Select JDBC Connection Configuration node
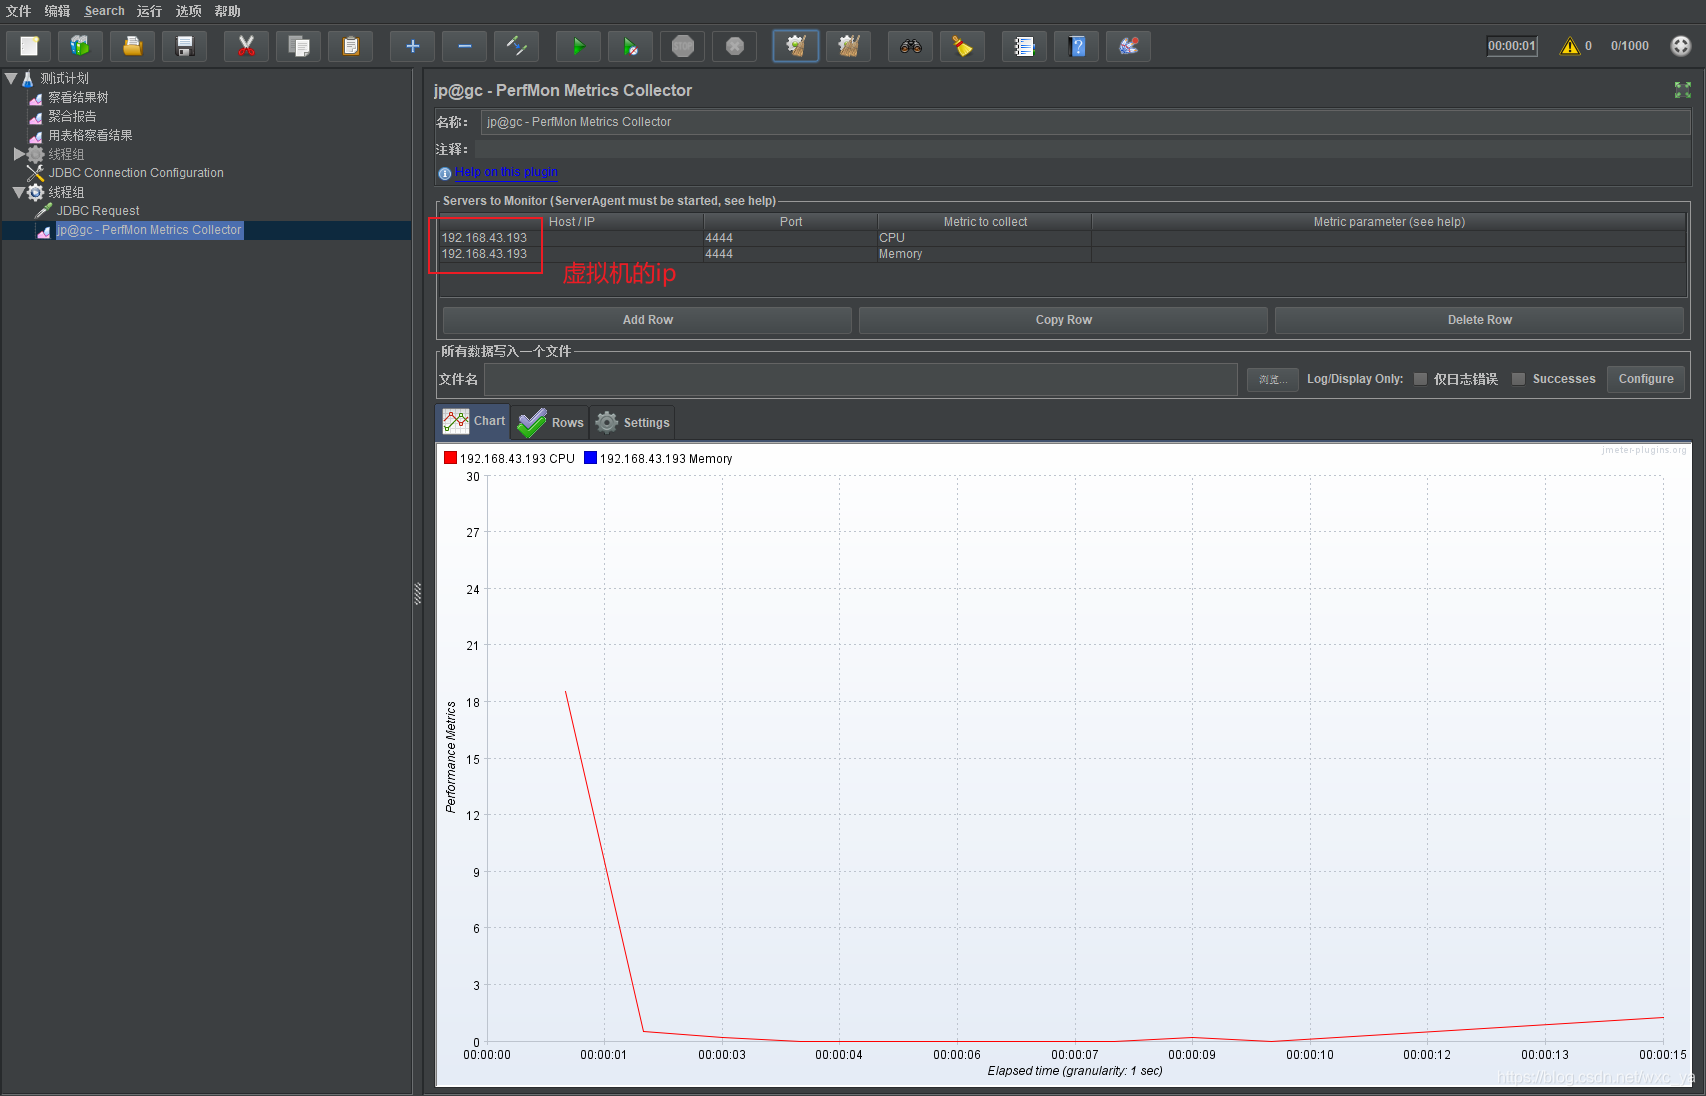 (x=136, y=173)
